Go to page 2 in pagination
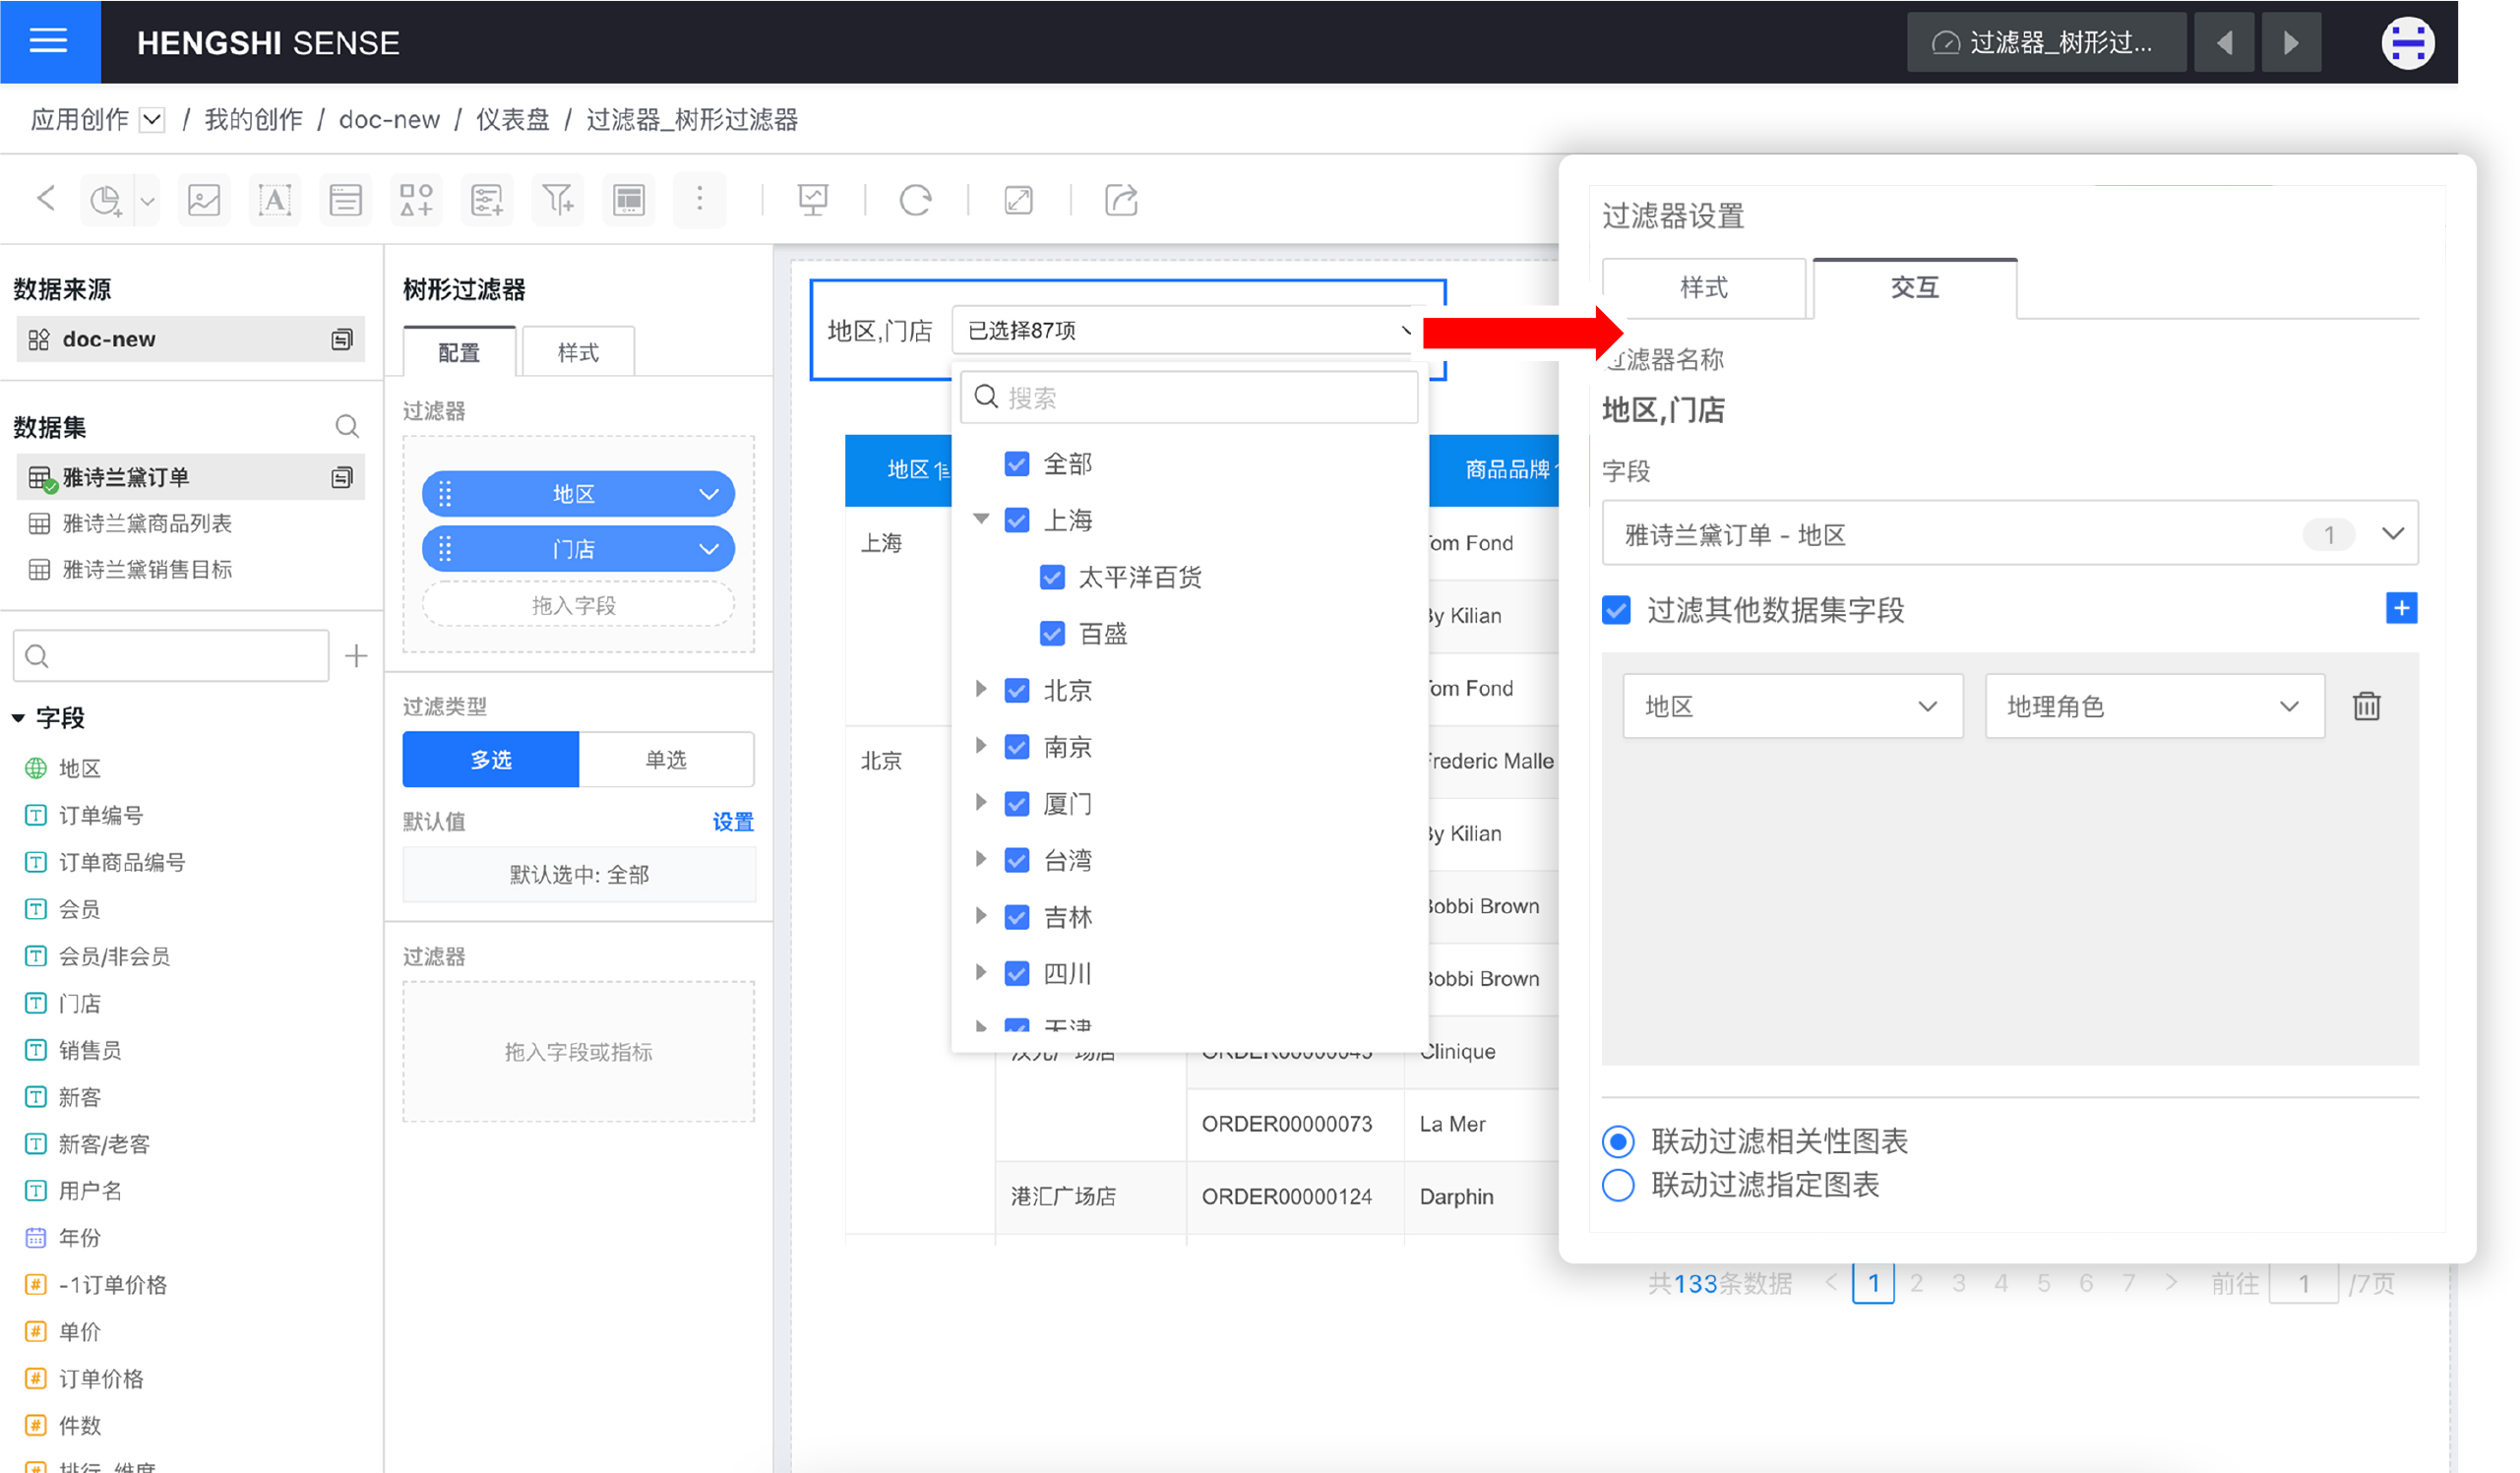The height and width of the screenshot is (1473, 2520). pyautogui.click(x=1916, y=1283)
